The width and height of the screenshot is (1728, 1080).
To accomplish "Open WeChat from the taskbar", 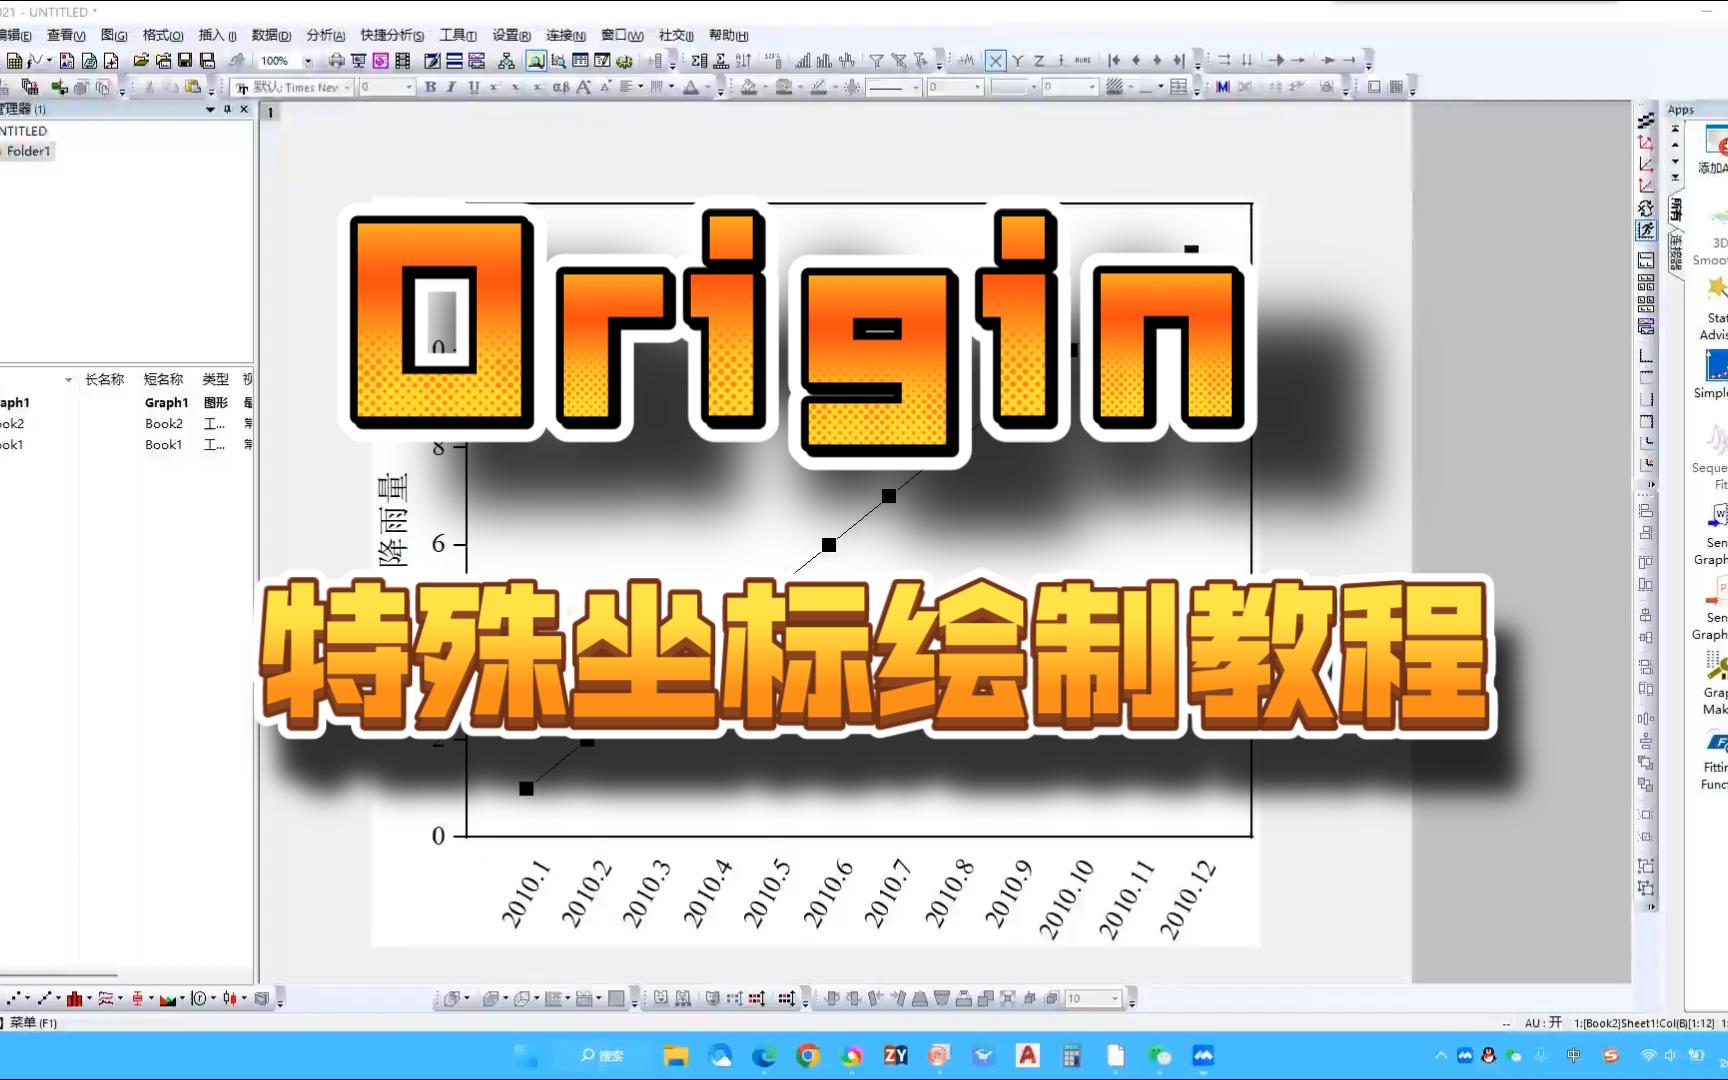I will click(x=1159, y=1055).
